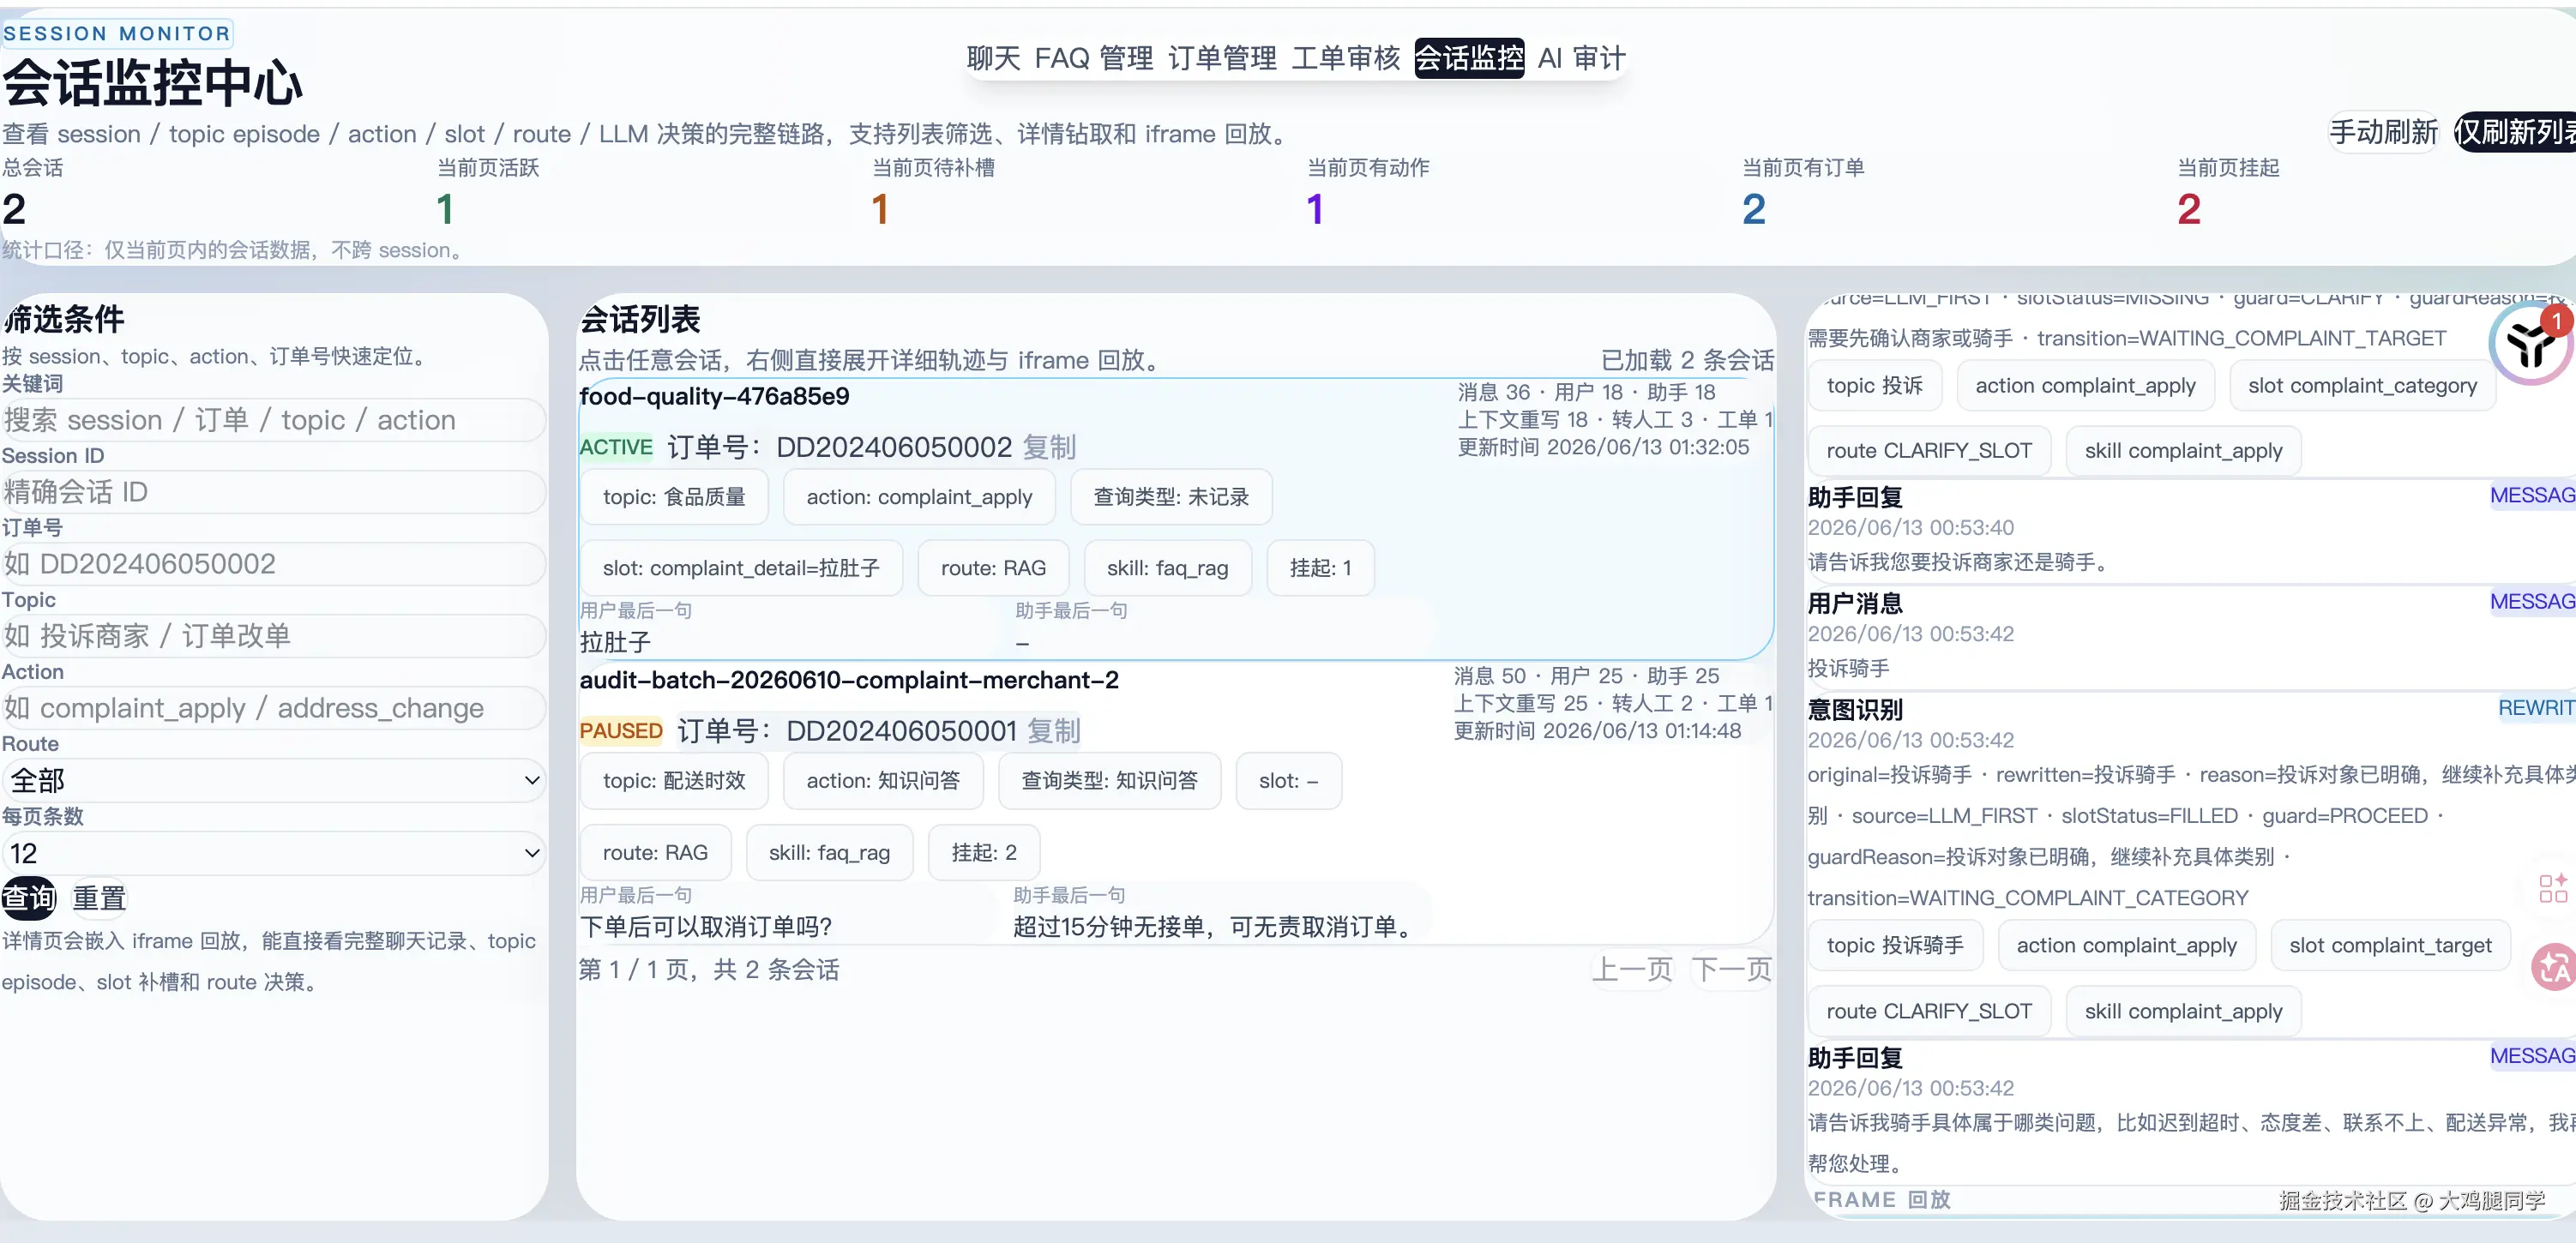
Task: Click the 'topic 投诉骑手' chip
Action: (1895, 945)
